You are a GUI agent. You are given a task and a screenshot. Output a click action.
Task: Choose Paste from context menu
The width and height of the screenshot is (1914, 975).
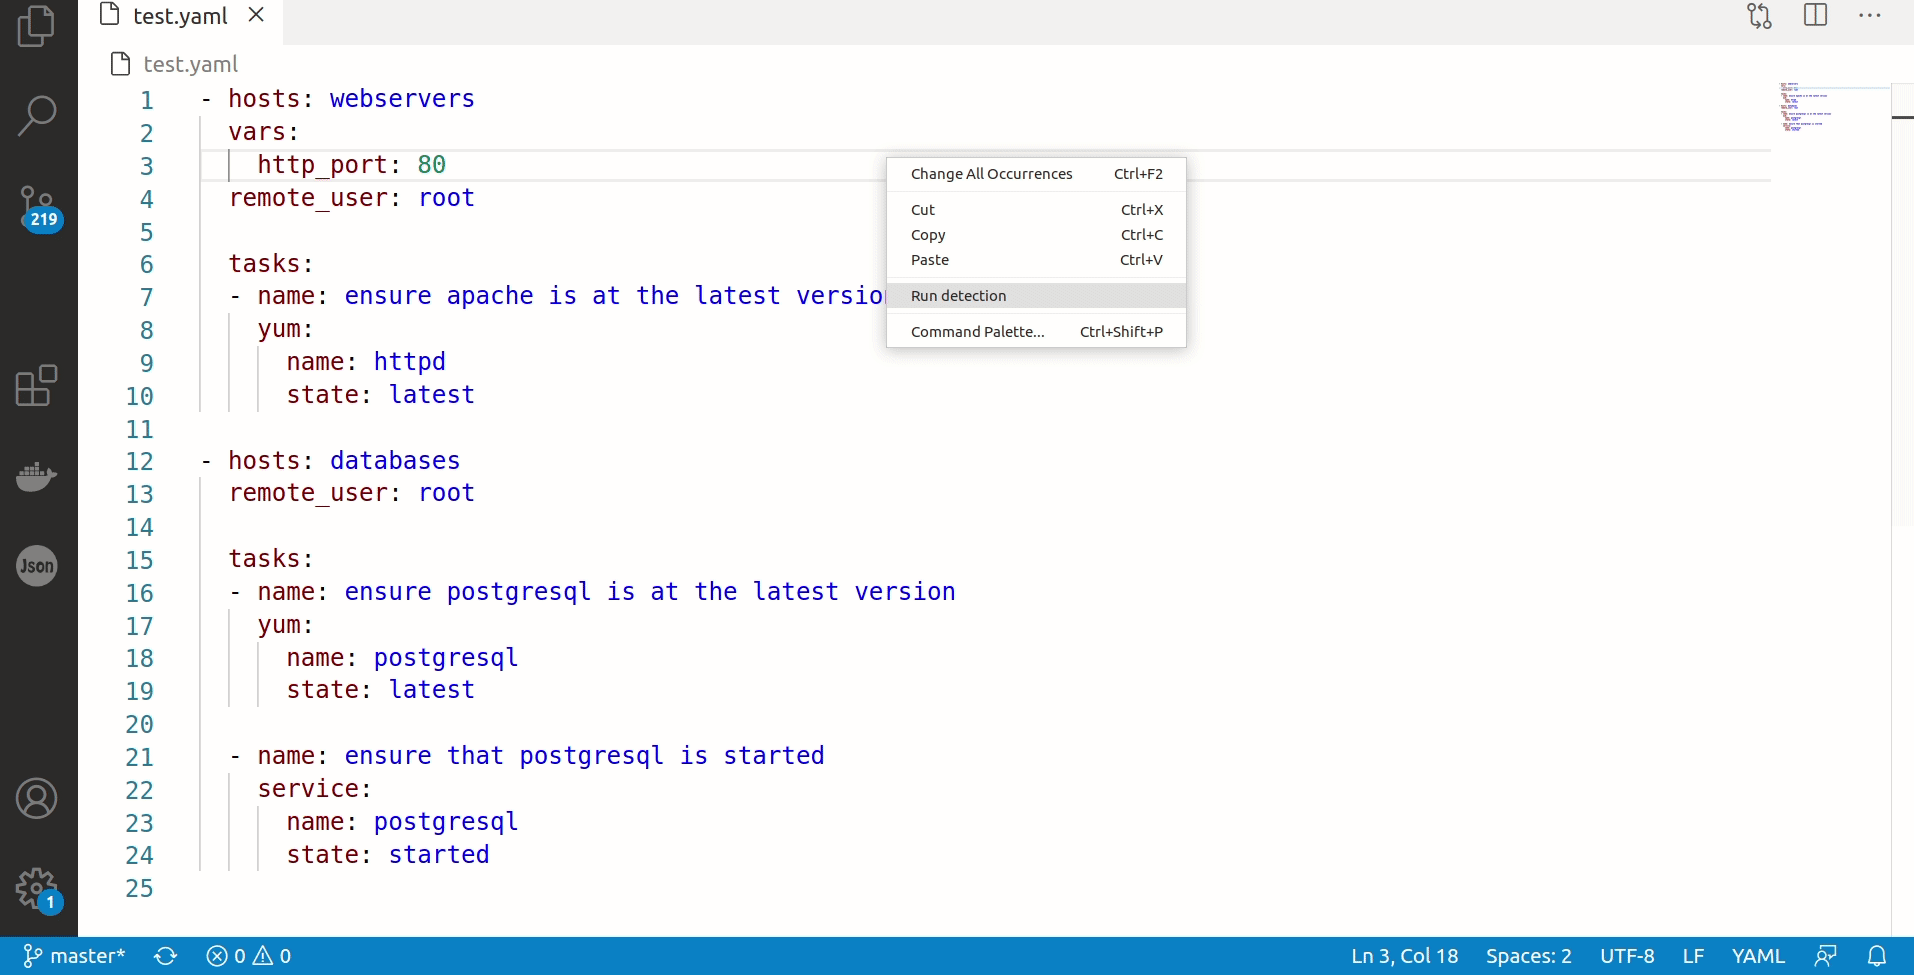pyautogui.click(x=1036, y=260)
